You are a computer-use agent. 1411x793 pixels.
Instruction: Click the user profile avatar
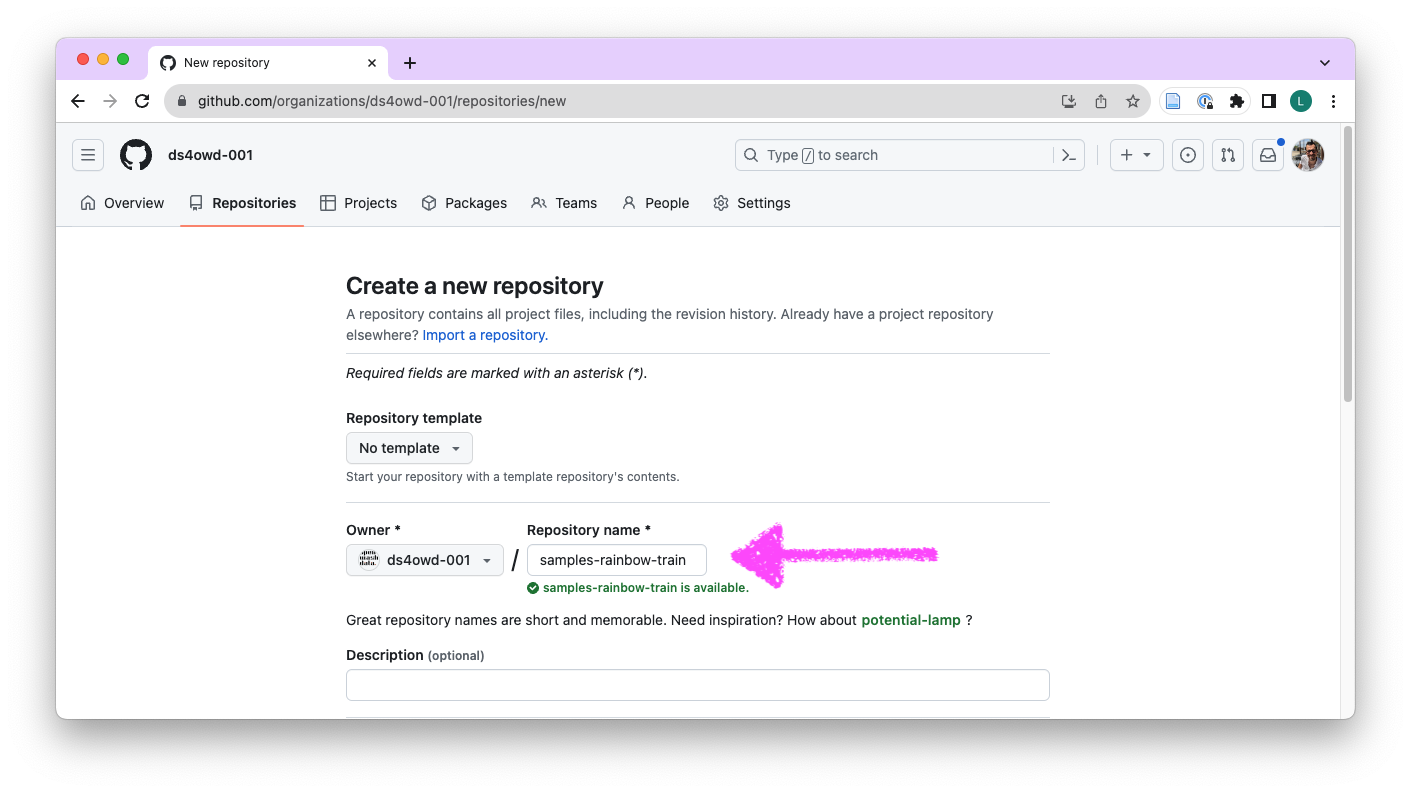click(1308, 155)
